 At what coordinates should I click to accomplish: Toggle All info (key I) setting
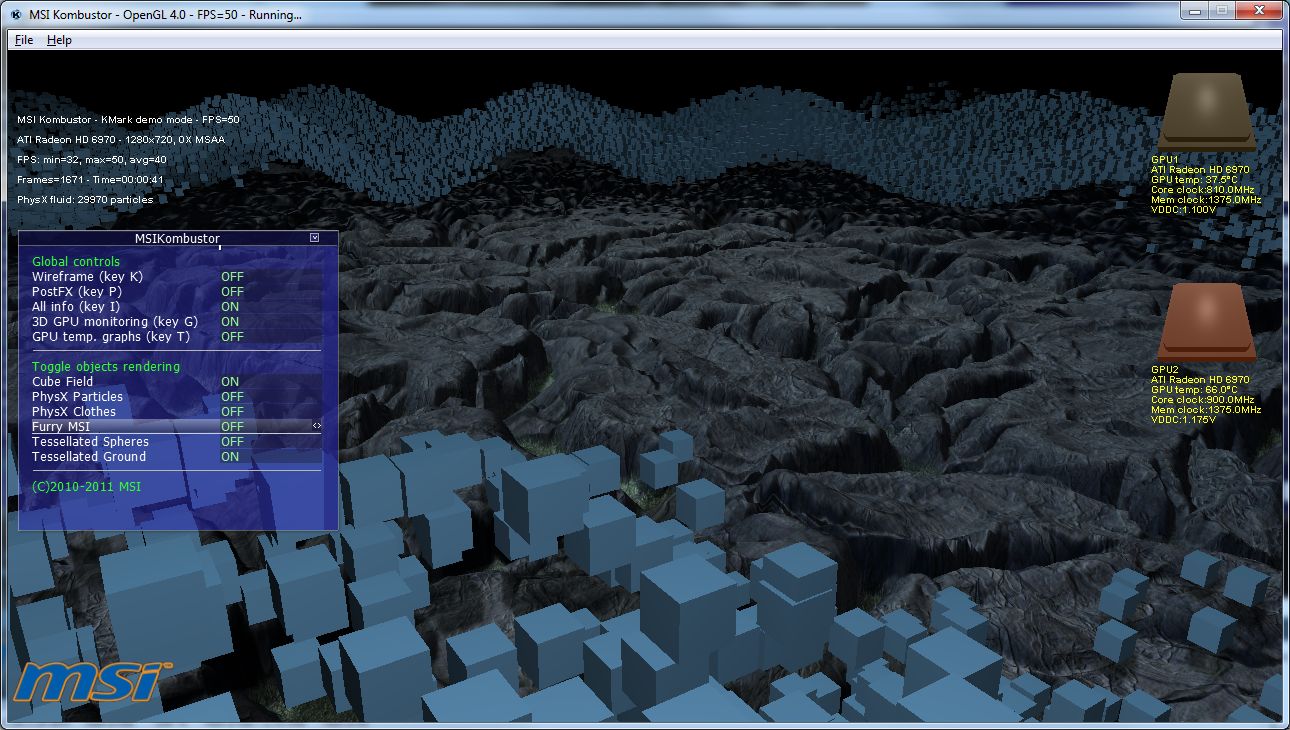(x=178, y=307)
